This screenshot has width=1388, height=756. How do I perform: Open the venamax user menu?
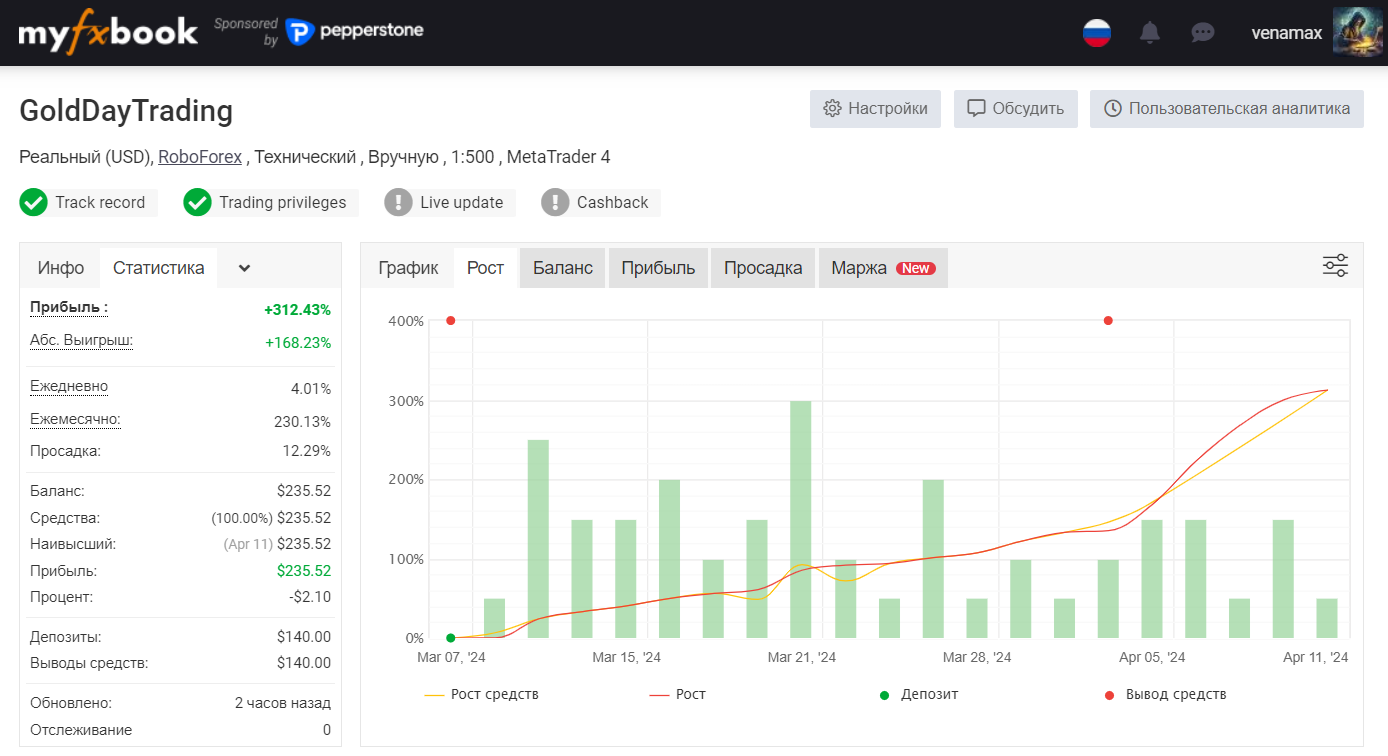click(x=1287, y=33)
